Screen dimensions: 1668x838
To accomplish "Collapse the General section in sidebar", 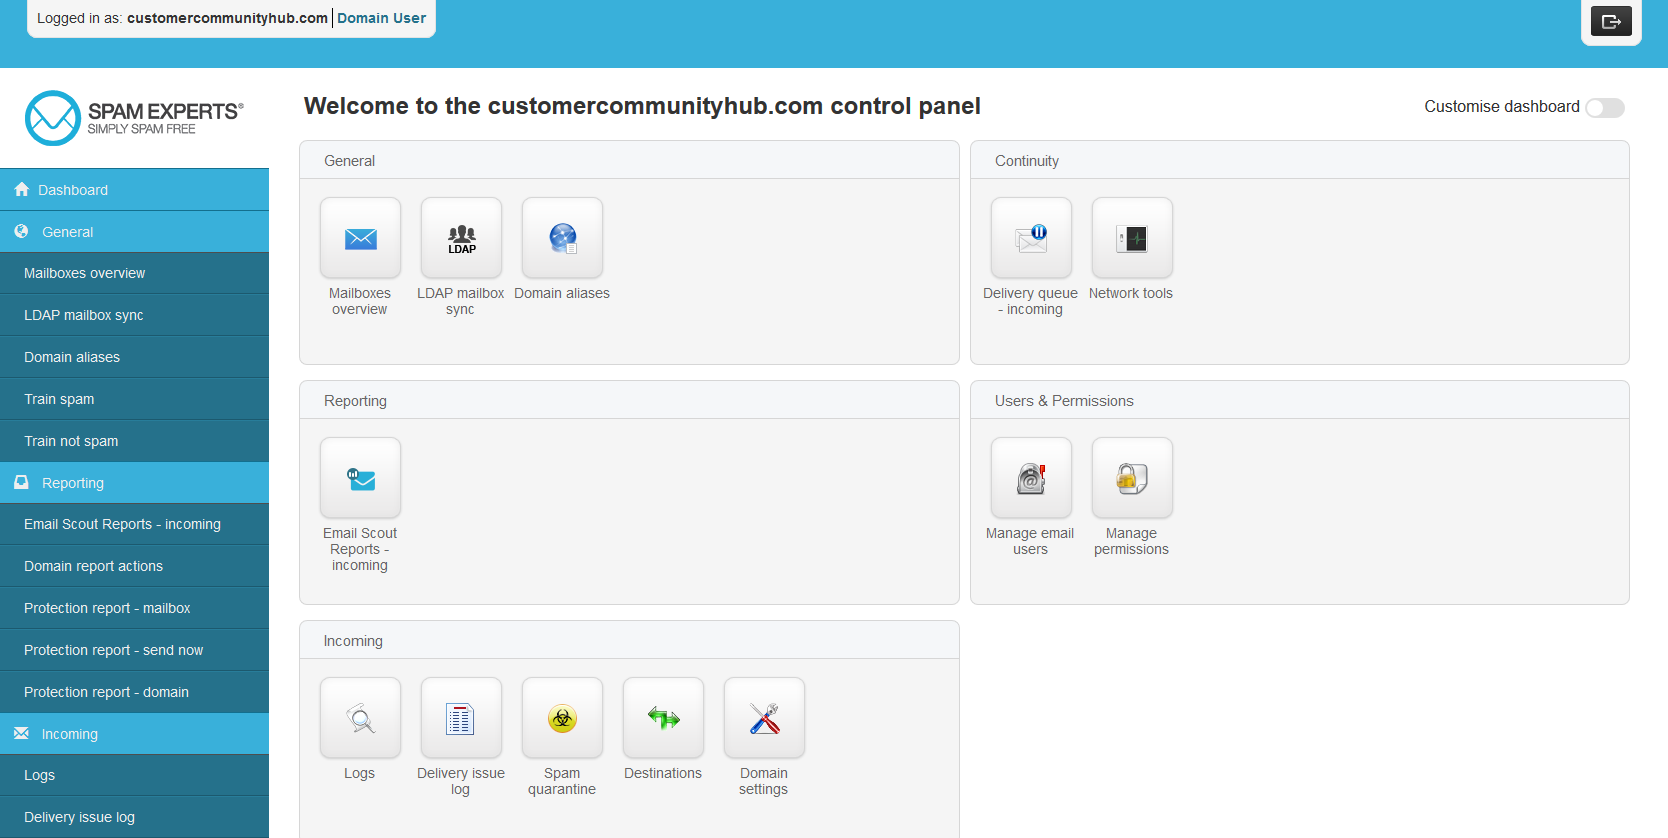I will pos(67,232).
